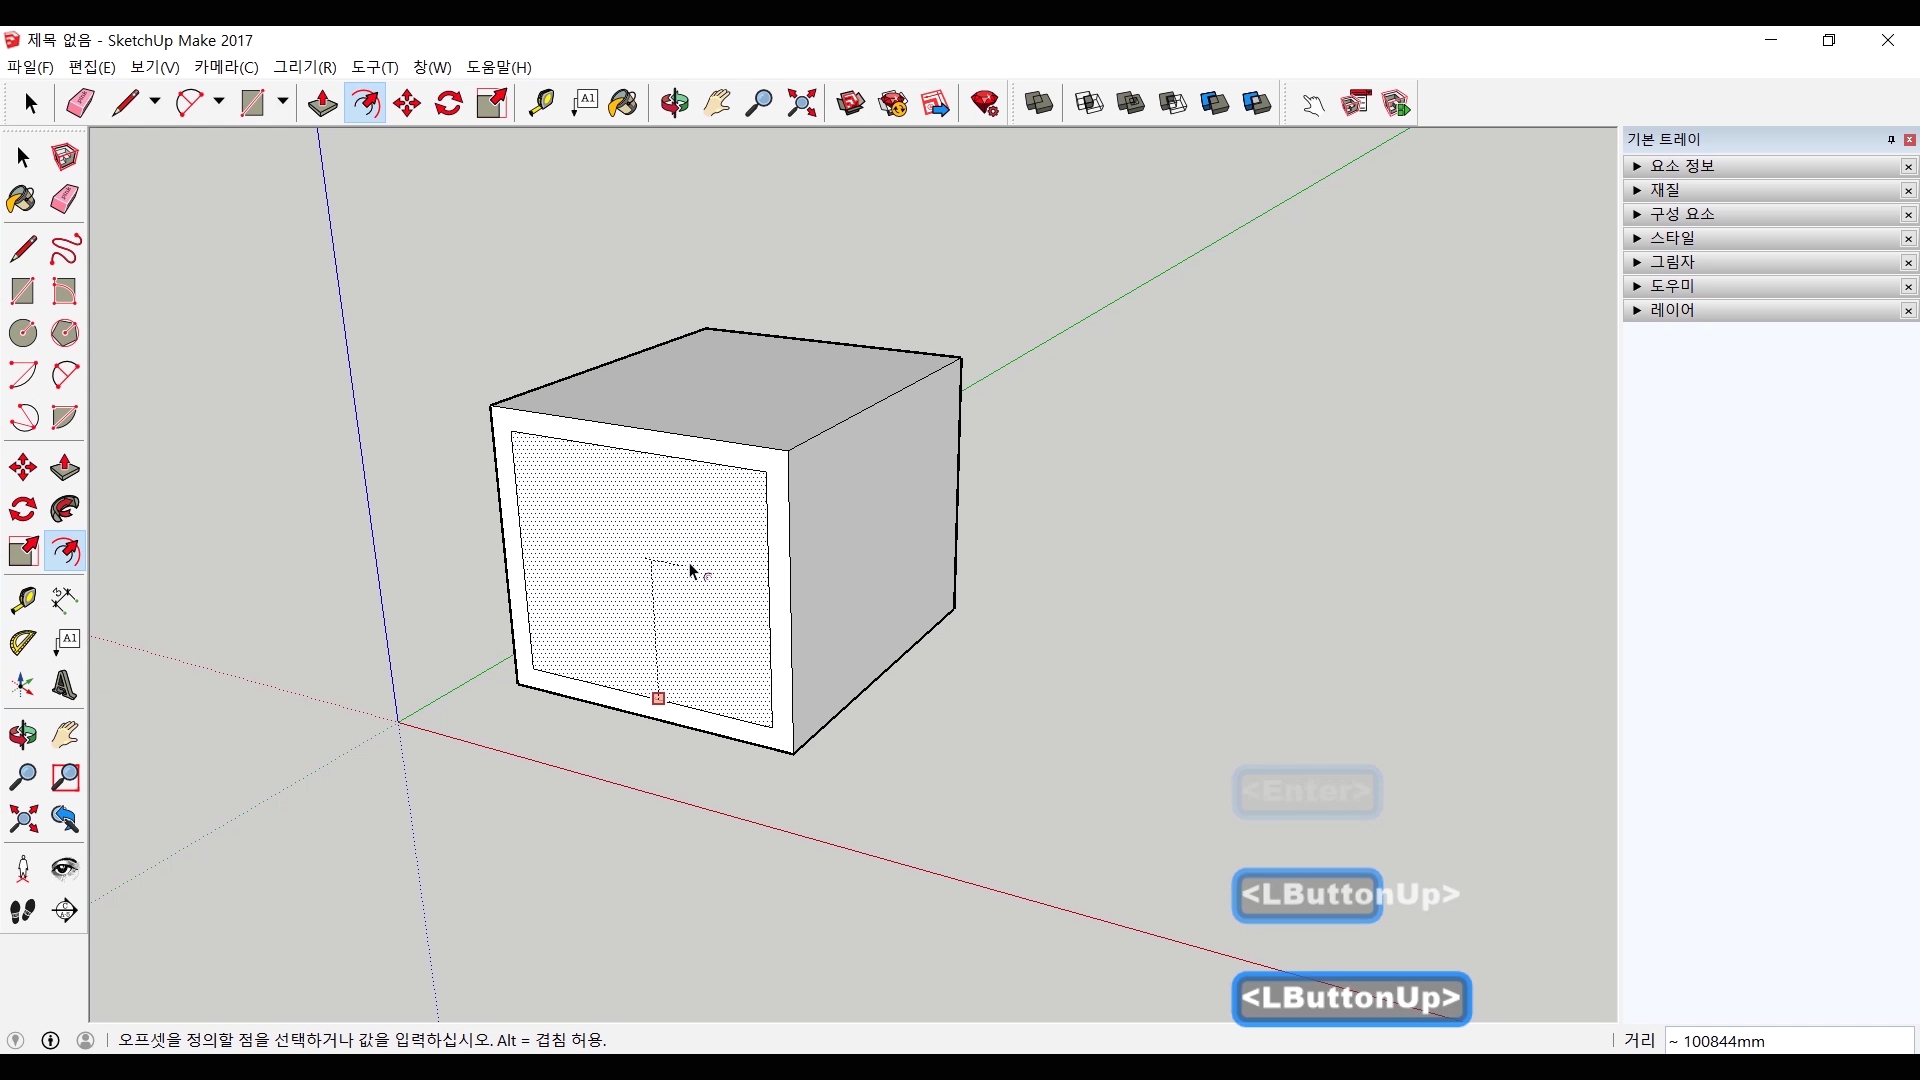
Task: Open the arc tool dropdown arrow
Action: [219, 102]
